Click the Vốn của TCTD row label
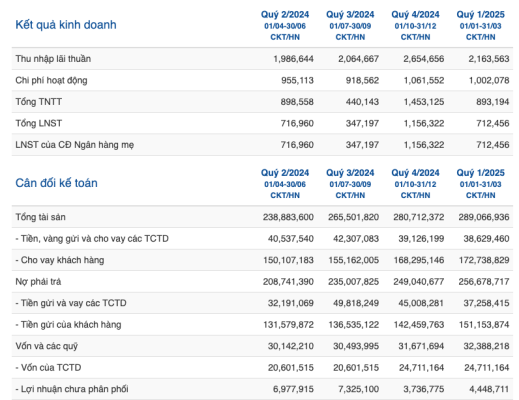The width and height of the screenshot is (519, 400). pyautogui.click(x=48, y=367)
